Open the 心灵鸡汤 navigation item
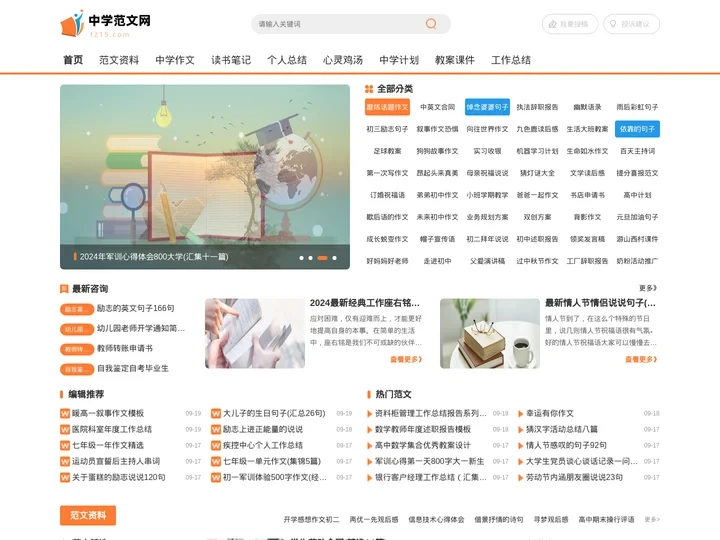The width and height of the screenshot is (720, 540). point(343,60)
